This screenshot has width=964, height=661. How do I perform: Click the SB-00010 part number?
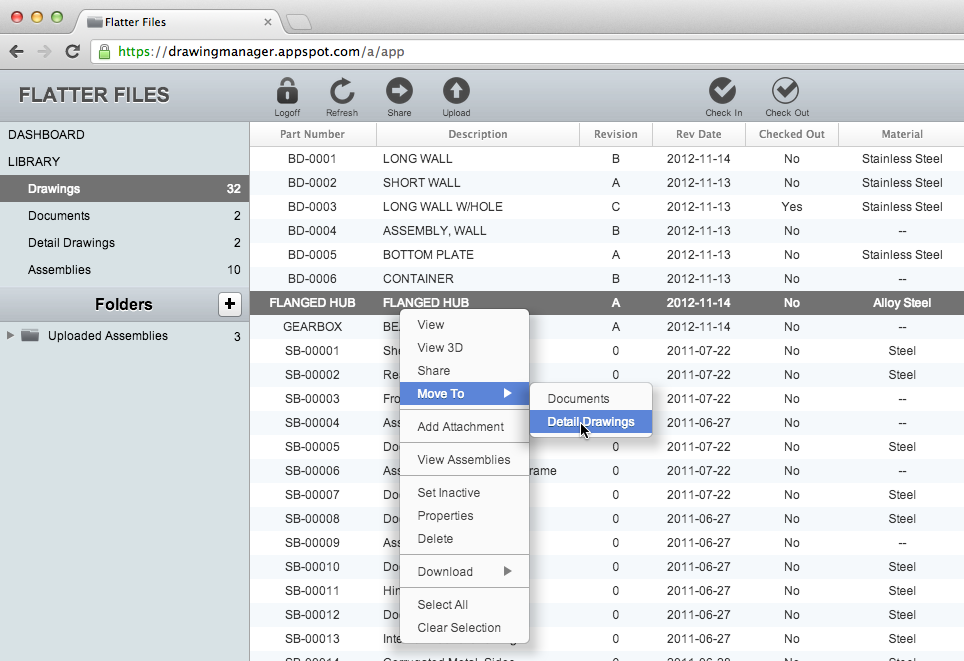click(312, 566)
